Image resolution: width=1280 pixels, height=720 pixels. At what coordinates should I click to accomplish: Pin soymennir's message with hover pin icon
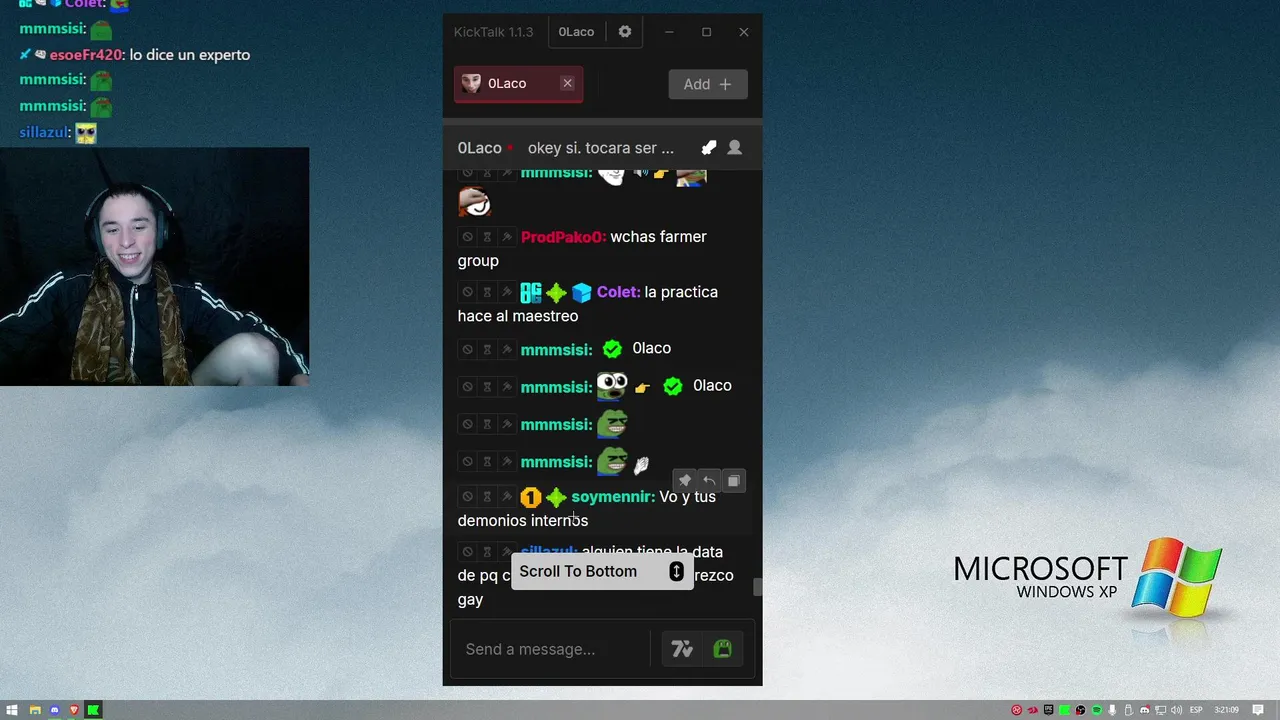(x=685, y=481)
